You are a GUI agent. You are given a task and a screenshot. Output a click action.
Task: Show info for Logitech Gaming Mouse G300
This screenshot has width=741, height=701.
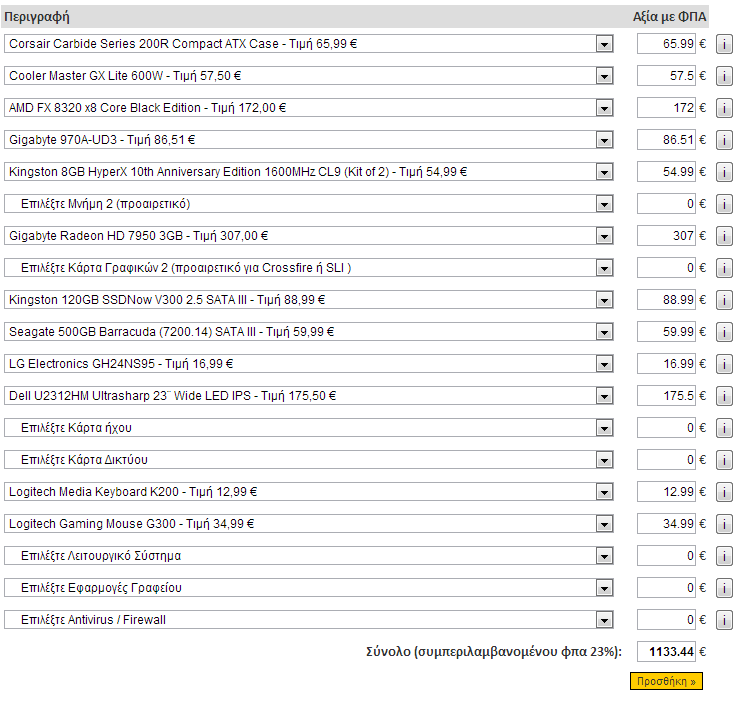coord(724,524)
